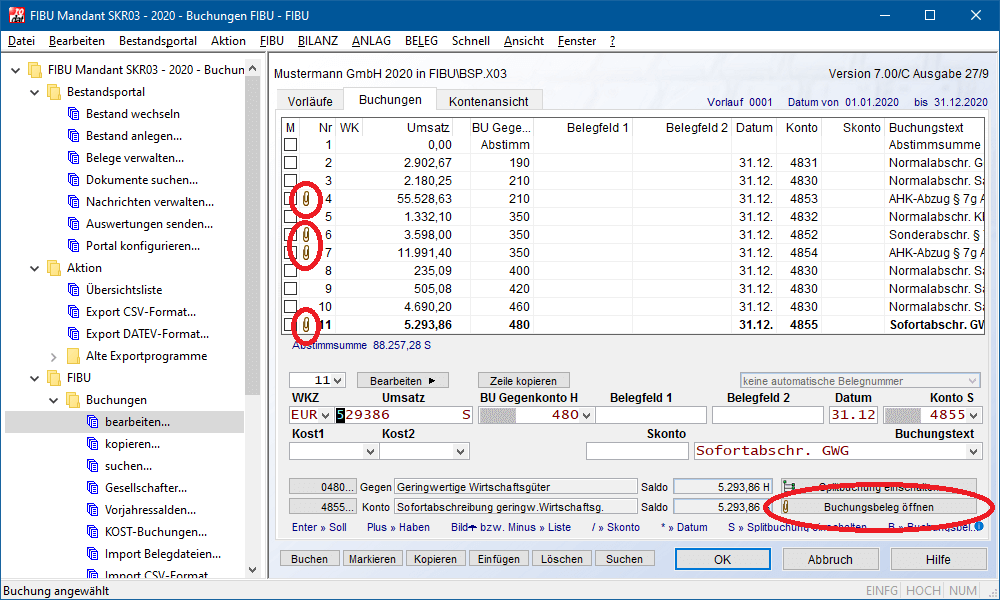Collapse the Bestandsportal tree node
This screenshot has height=600, width=1000.
[34, 92]
